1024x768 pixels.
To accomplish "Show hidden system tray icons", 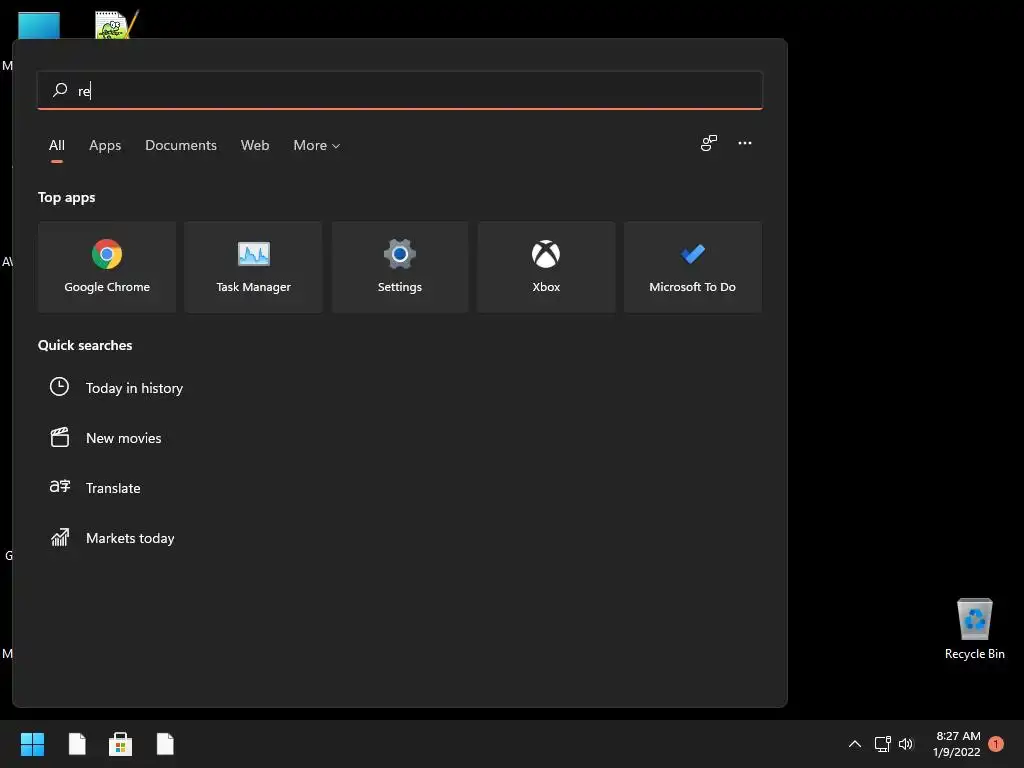I will tap(854, 744).
